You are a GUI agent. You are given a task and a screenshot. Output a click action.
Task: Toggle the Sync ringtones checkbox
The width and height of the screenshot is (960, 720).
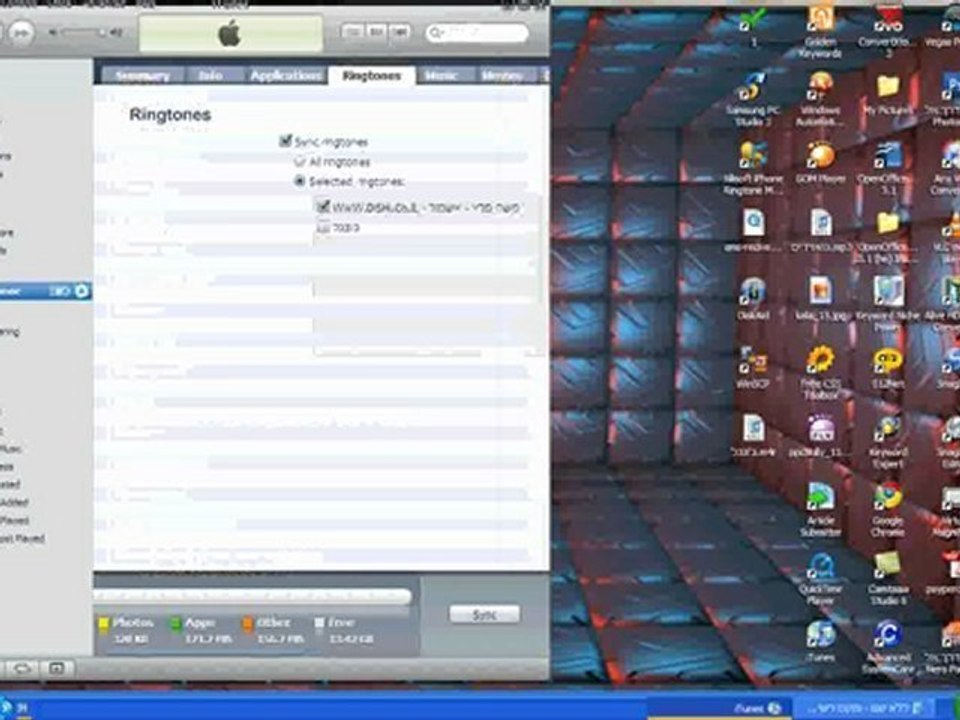[x=285, y=141]
